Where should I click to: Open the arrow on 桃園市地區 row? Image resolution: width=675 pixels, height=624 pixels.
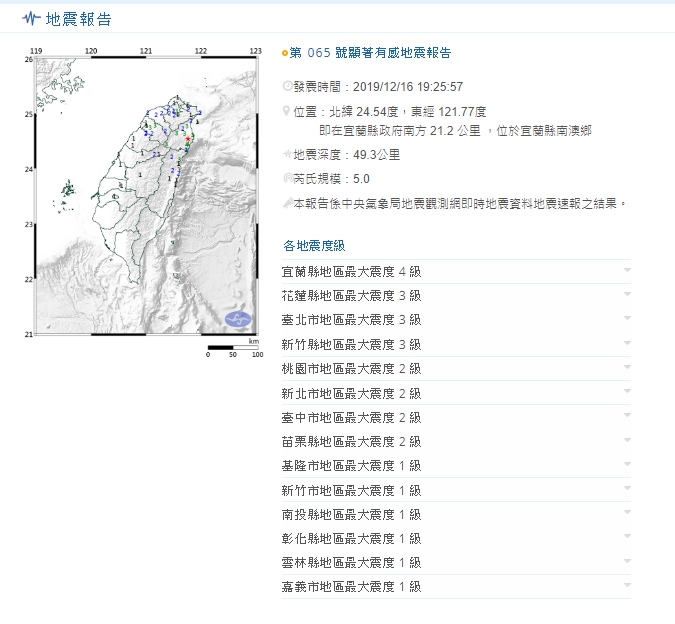[x=626, y=368]
